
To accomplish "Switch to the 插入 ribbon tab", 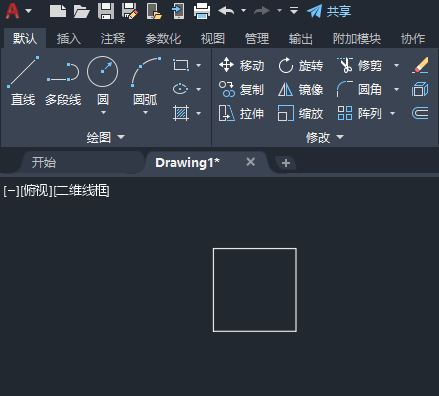I will [69, 39].
